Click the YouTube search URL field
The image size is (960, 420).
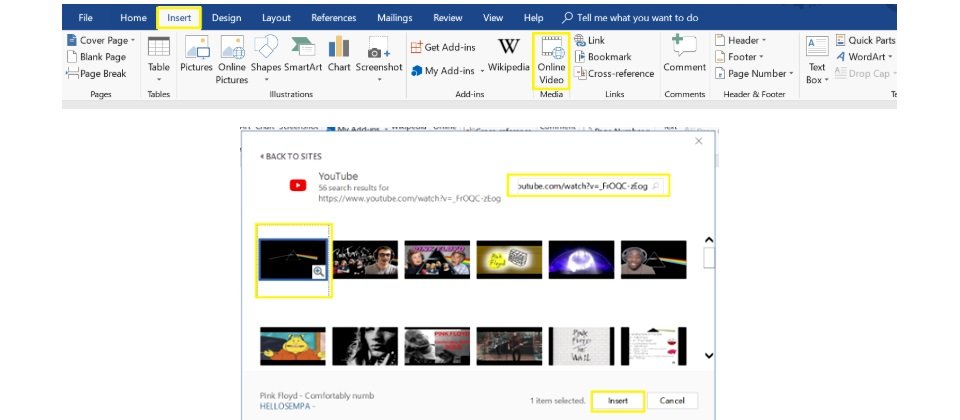[x=584, y=186]
